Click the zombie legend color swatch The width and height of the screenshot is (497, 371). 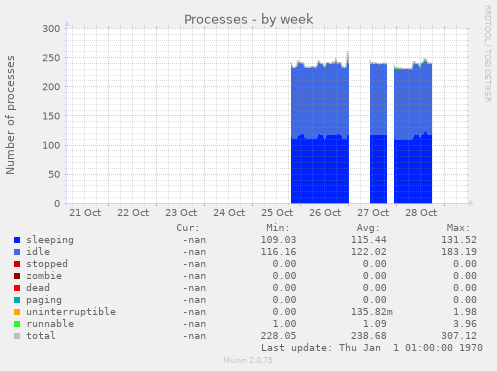tap(17, 276)
